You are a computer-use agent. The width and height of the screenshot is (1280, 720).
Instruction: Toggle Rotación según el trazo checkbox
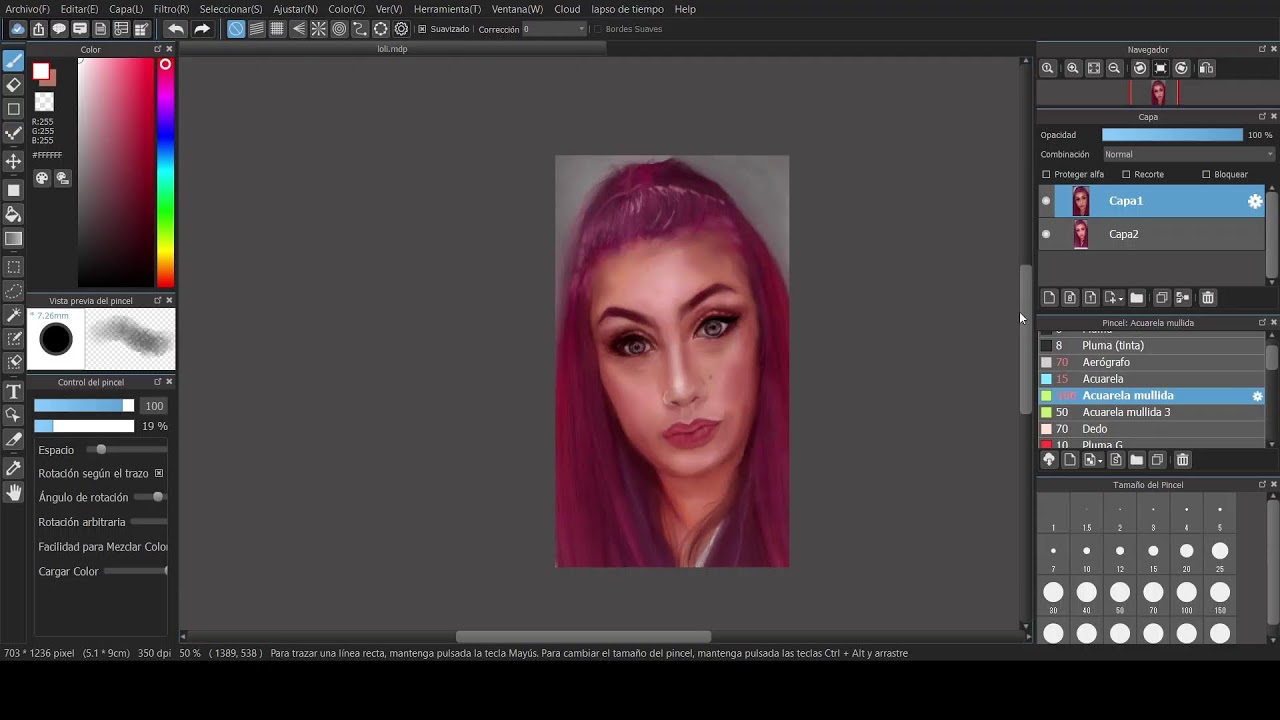coord(158,473)
